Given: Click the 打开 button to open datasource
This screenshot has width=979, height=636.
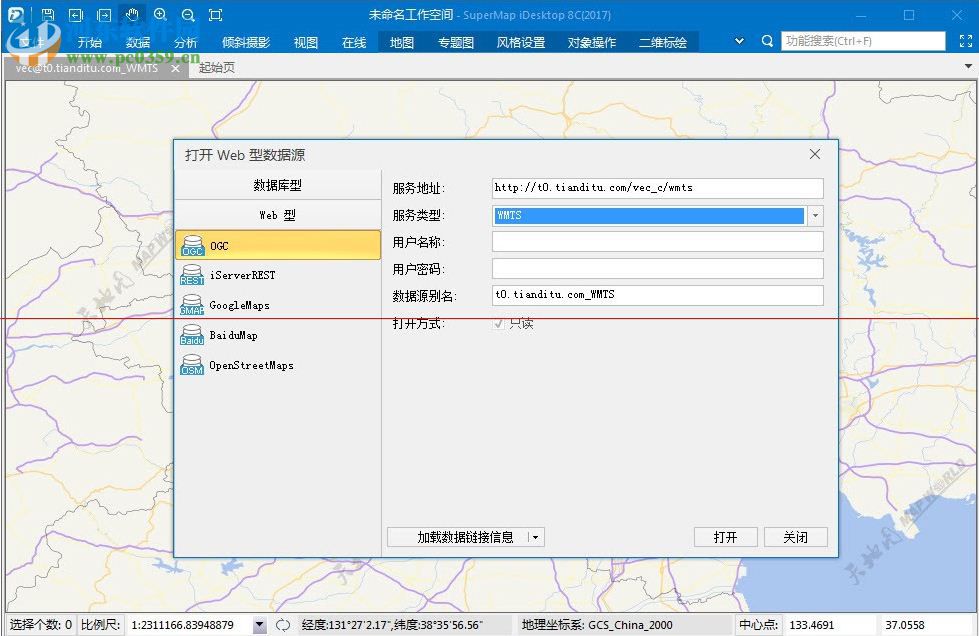Looking at the screenshot, I should point(725,537).
